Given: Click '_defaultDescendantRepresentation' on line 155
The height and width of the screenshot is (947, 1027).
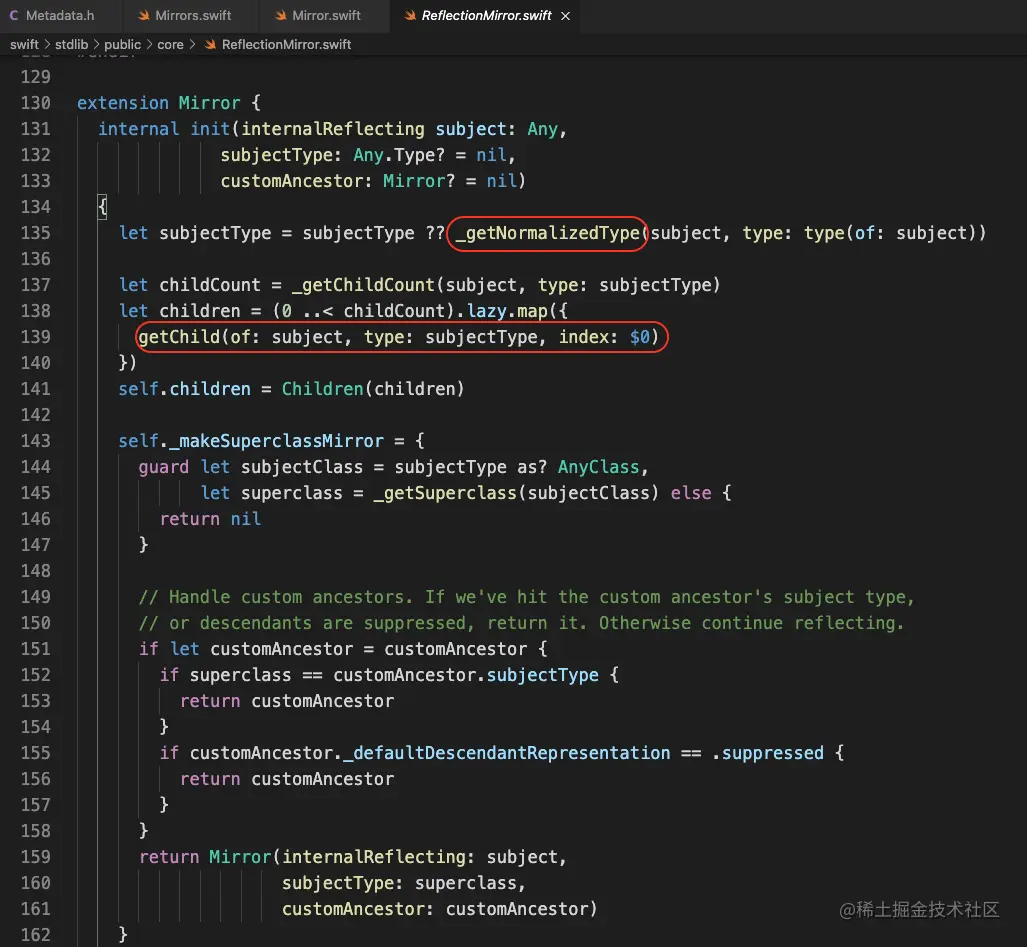Looking at the screenshot, I should click(x=507, y=753).
